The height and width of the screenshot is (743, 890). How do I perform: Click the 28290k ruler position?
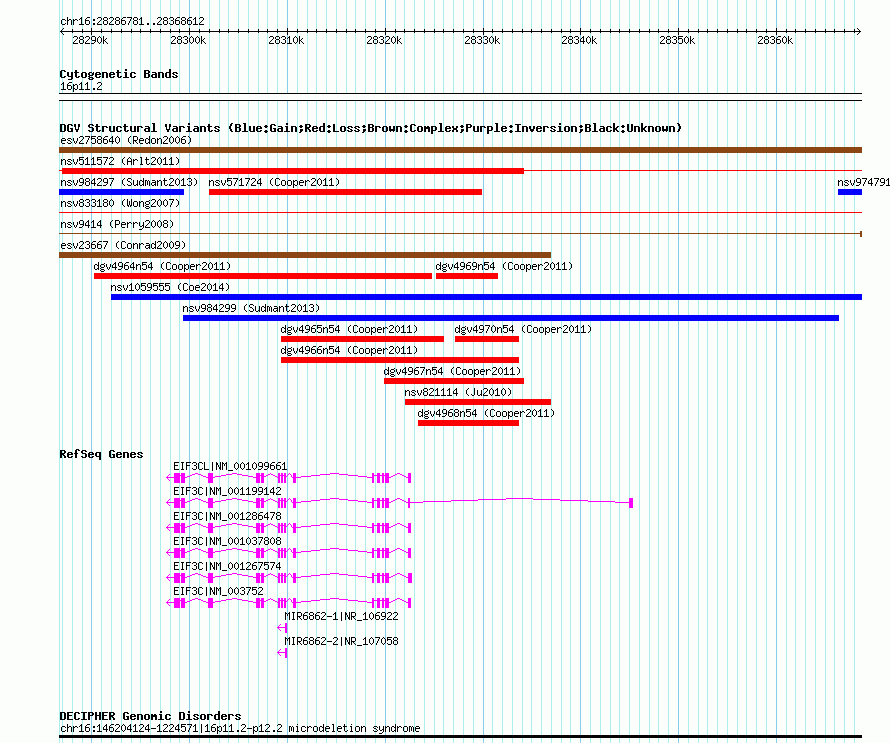coord(90,40)
